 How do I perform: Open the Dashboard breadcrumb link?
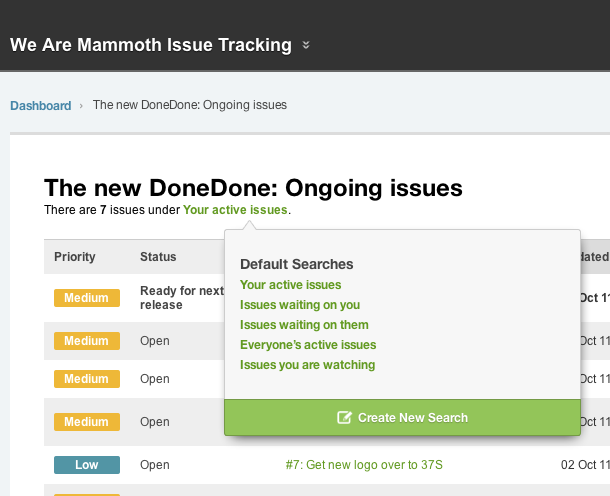(41, 105)
